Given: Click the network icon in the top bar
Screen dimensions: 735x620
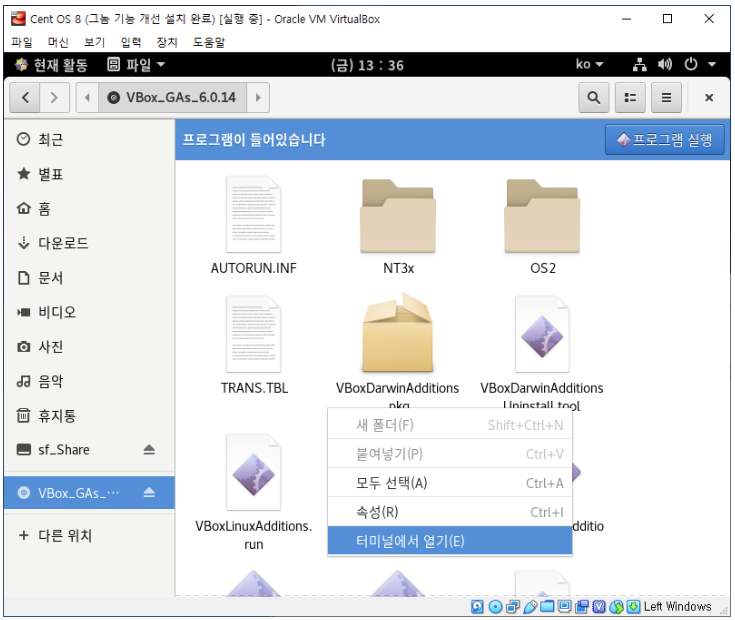Looking at the screenshot, I should (x=639, y=64).
